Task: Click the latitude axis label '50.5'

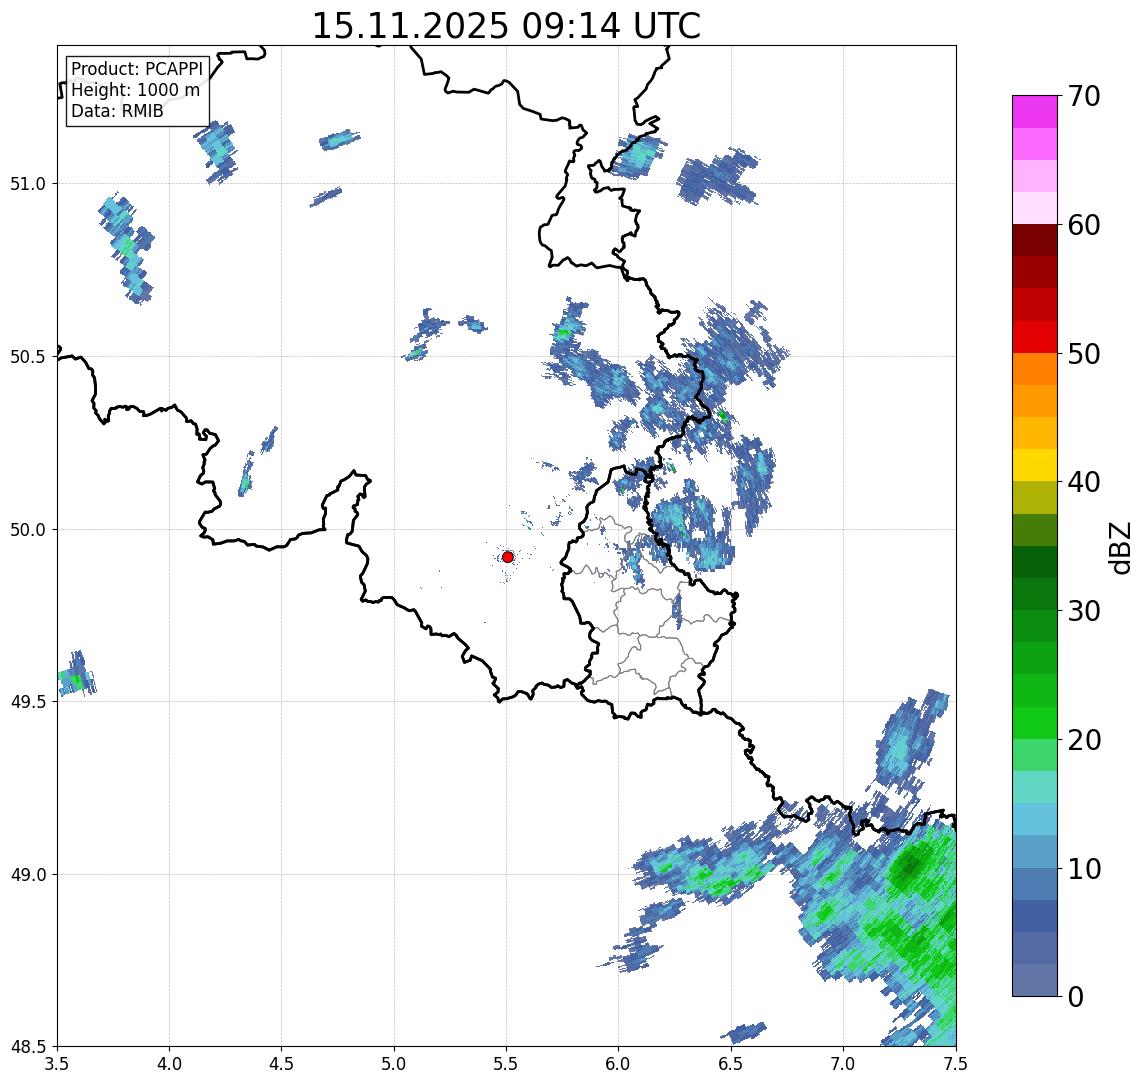Action: [x=27, y=356]
